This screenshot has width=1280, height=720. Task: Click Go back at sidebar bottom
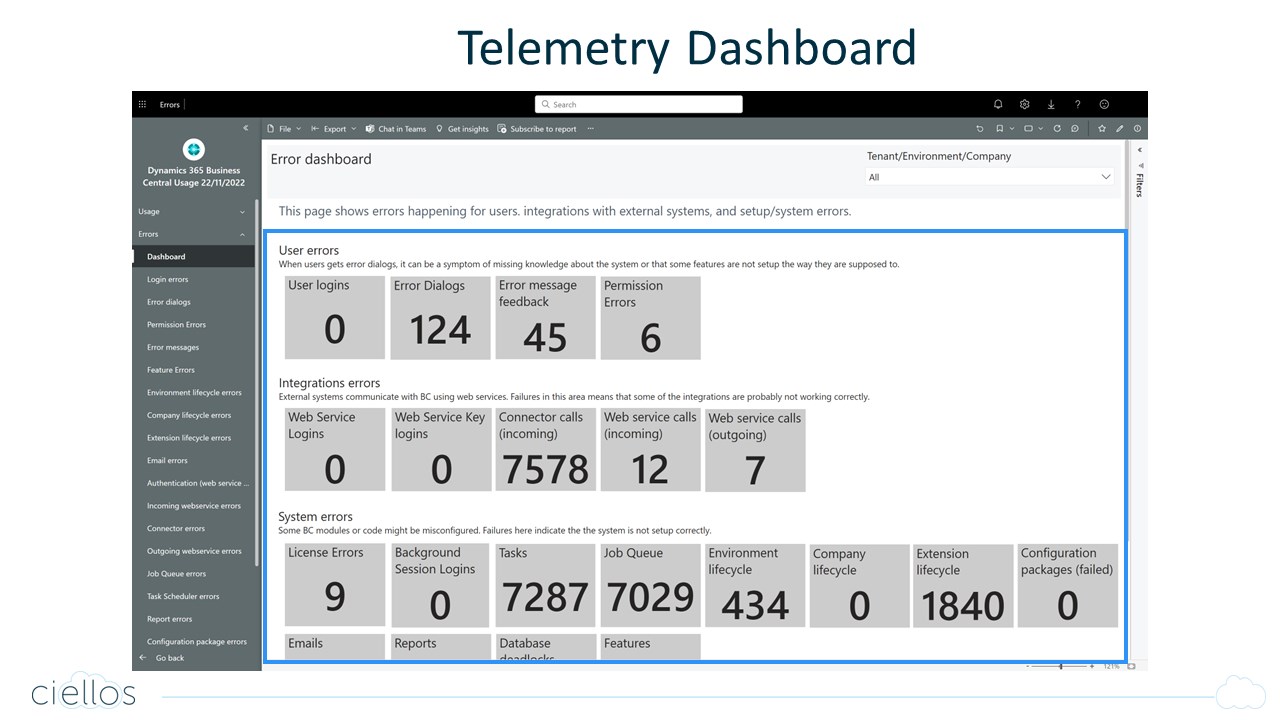[x=162, y=658]
